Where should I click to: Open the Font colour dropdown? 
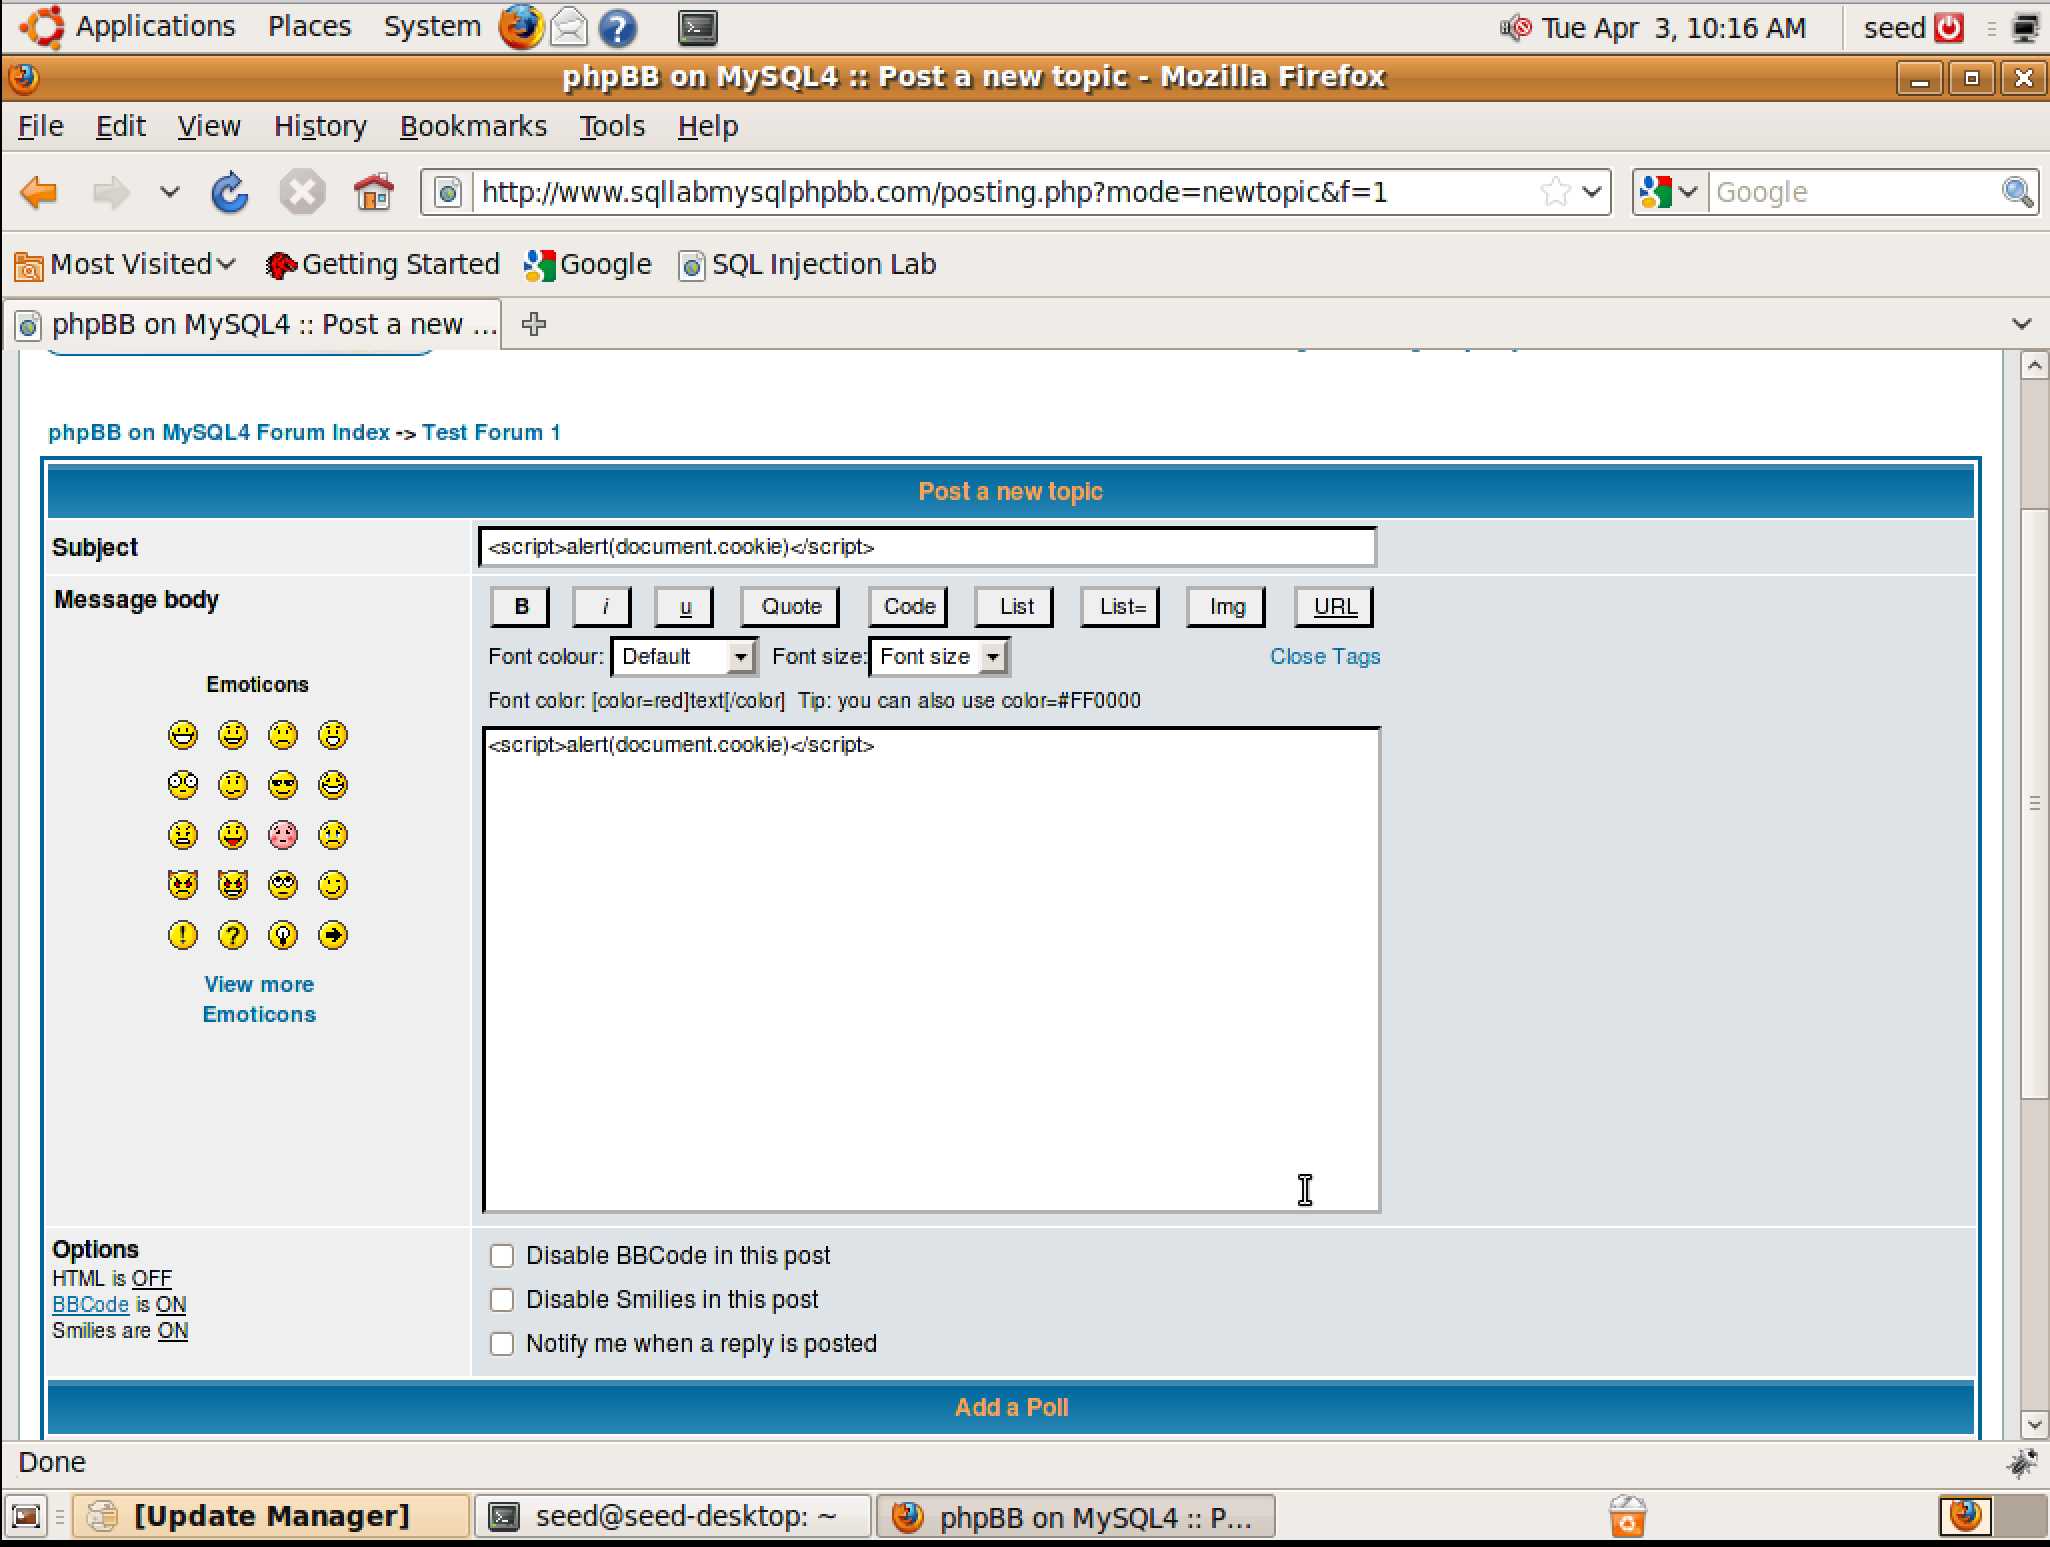click(684, 657)
